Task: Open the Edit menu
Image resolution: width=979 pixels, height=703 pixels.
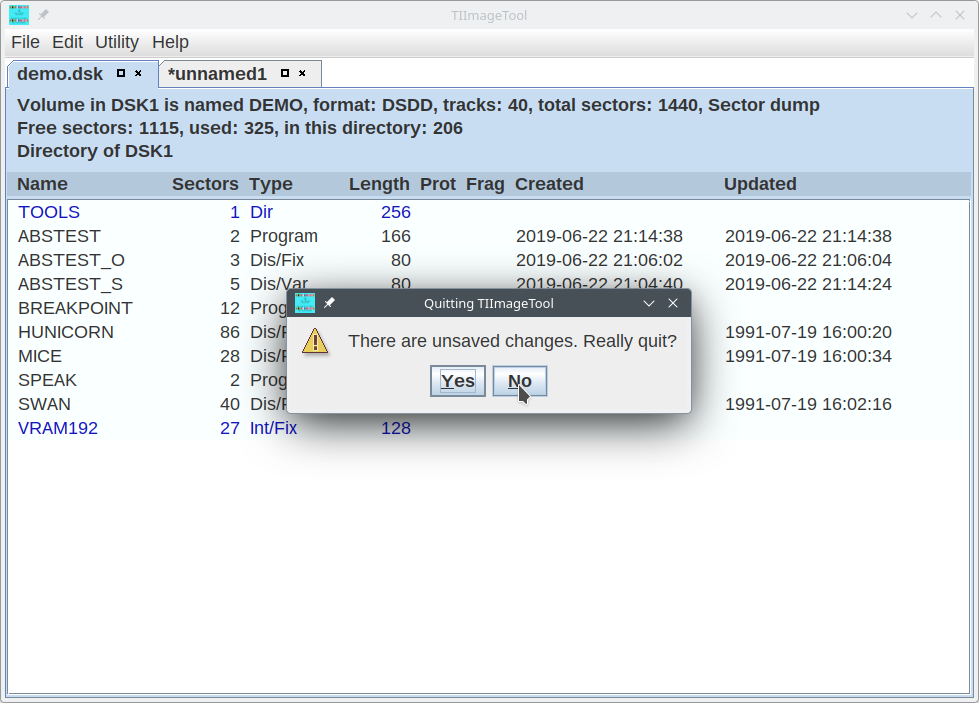Action: click(x=68, y=42)
